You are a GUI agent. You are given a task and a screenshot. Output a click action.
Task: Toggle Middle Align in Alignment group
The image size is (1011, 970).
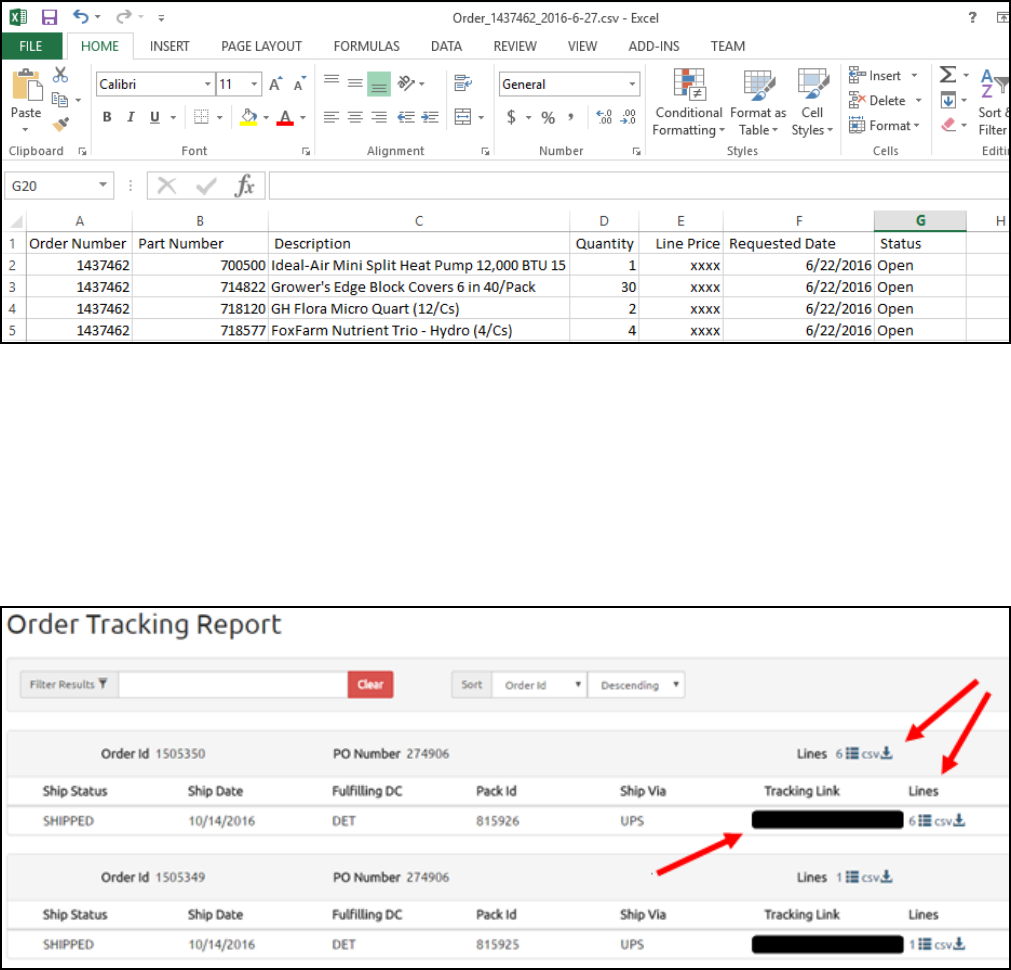tap(355, 83)
